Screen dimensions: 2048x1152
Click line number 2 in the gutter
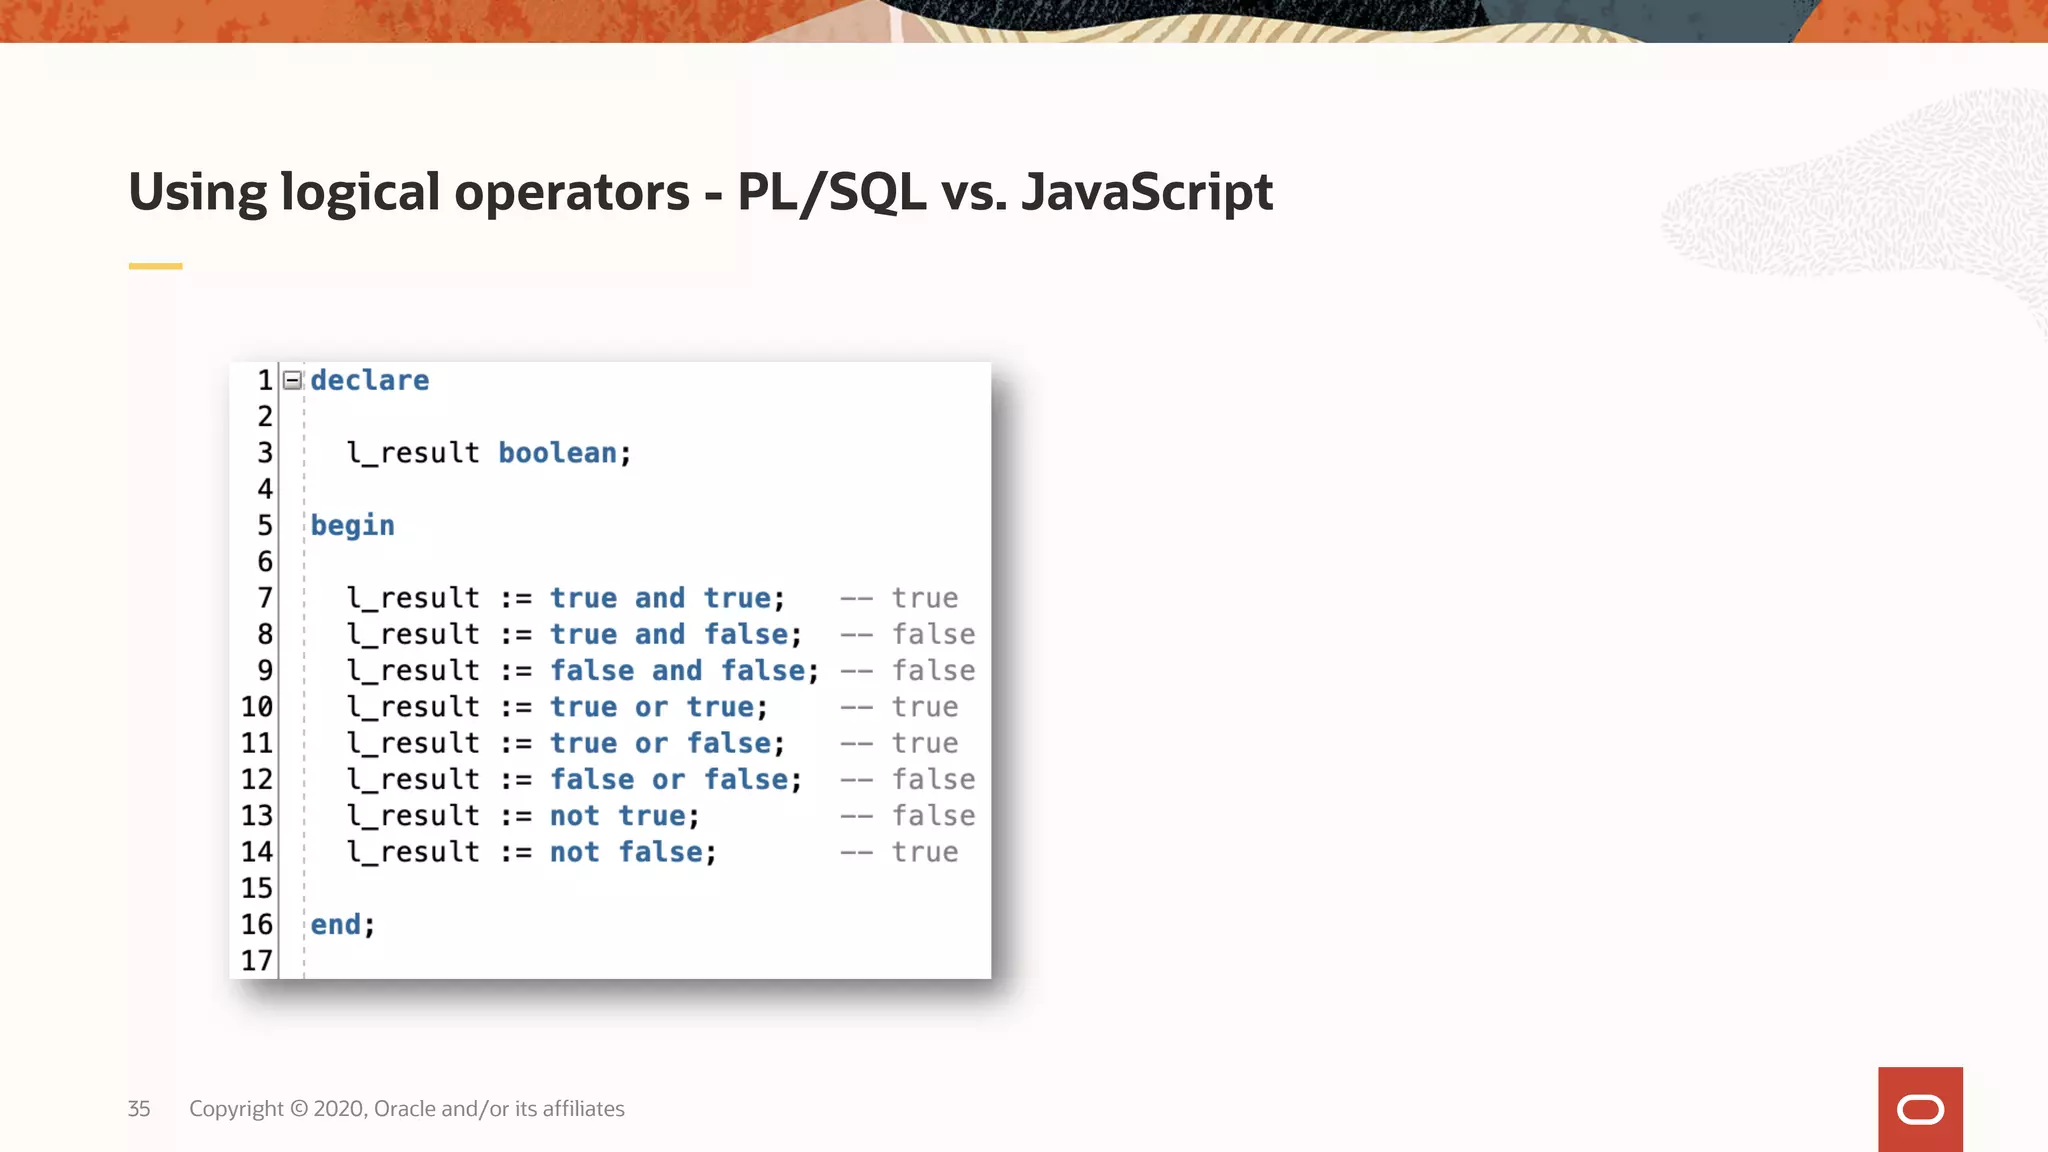point(265,416)
